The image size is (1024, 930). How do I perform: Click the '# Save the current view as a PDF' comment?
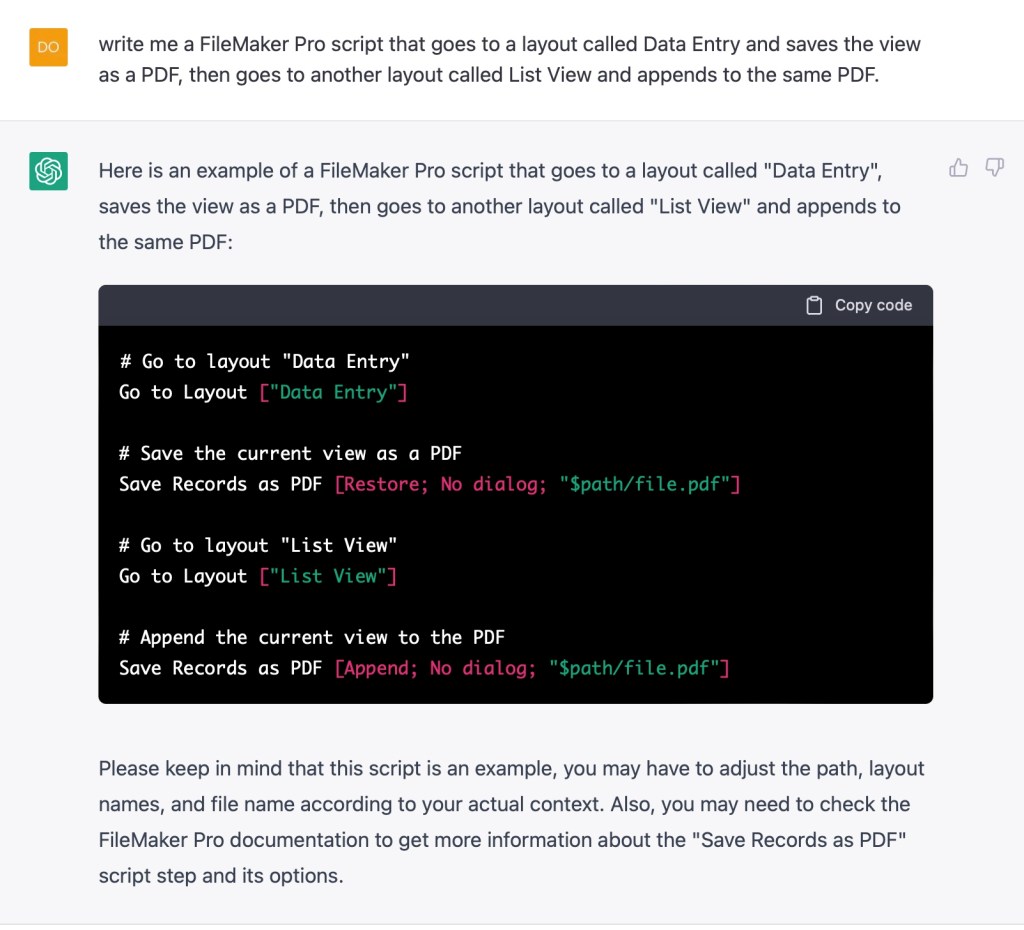290,453
